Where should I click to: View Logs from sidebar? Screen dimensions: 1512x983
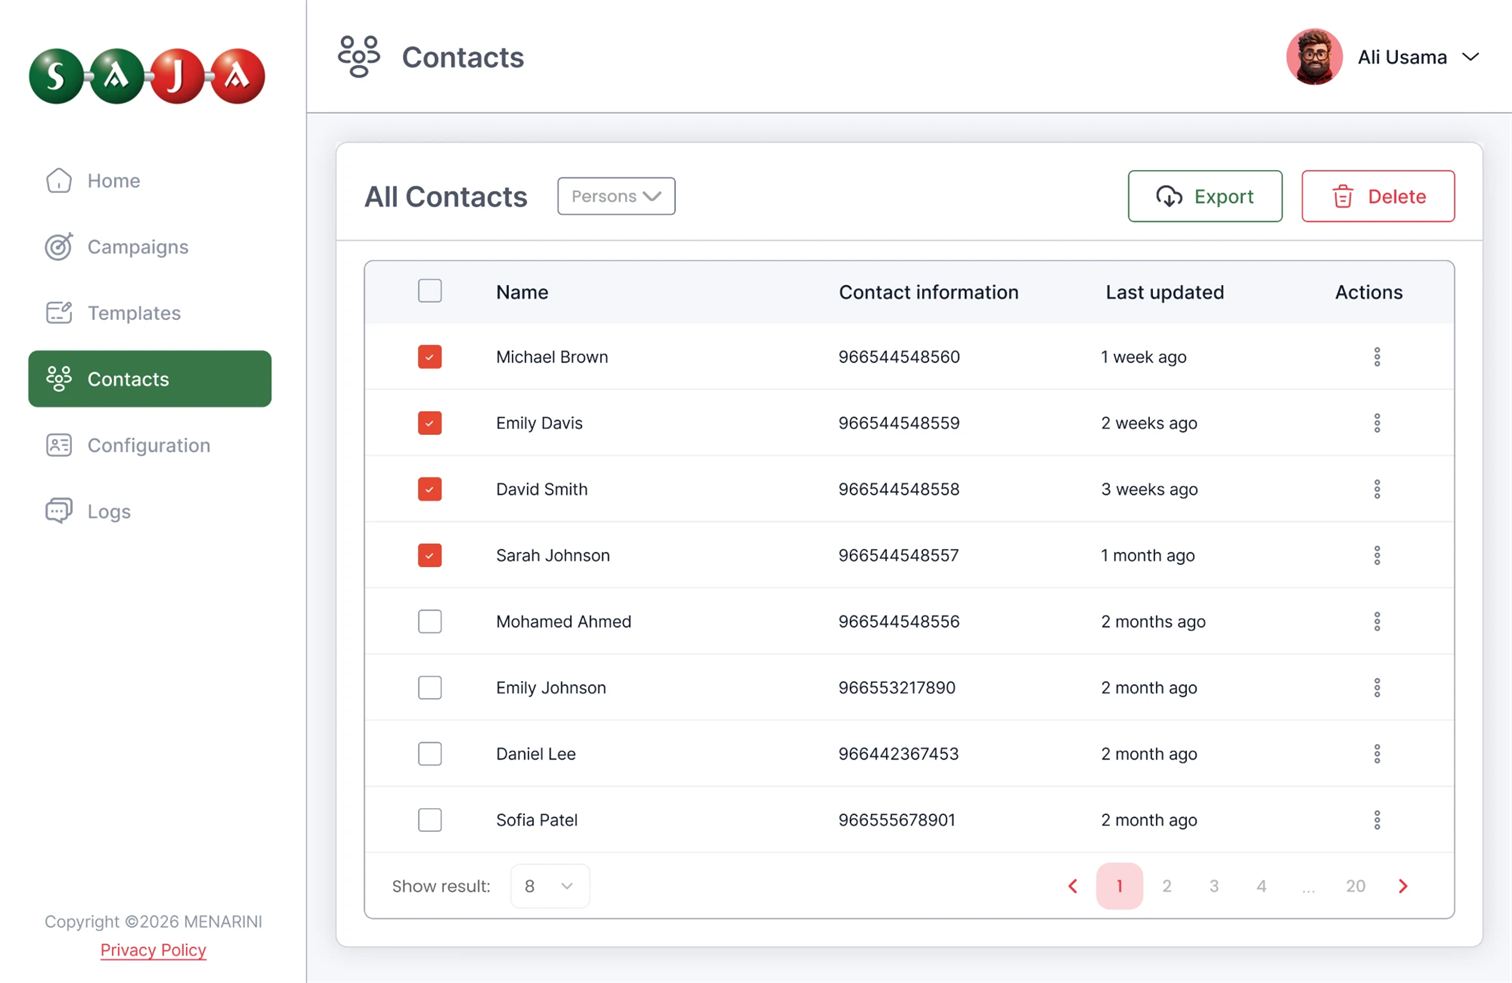pos(150,511)
